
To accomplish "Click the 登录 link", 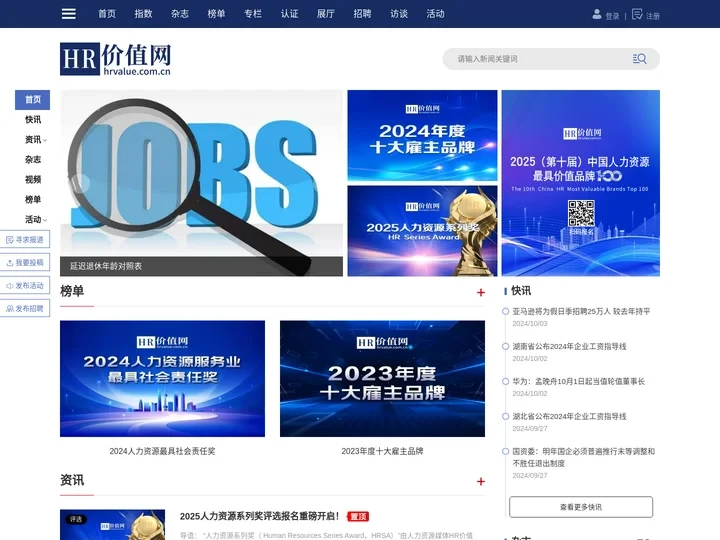I will pos(612,16).
